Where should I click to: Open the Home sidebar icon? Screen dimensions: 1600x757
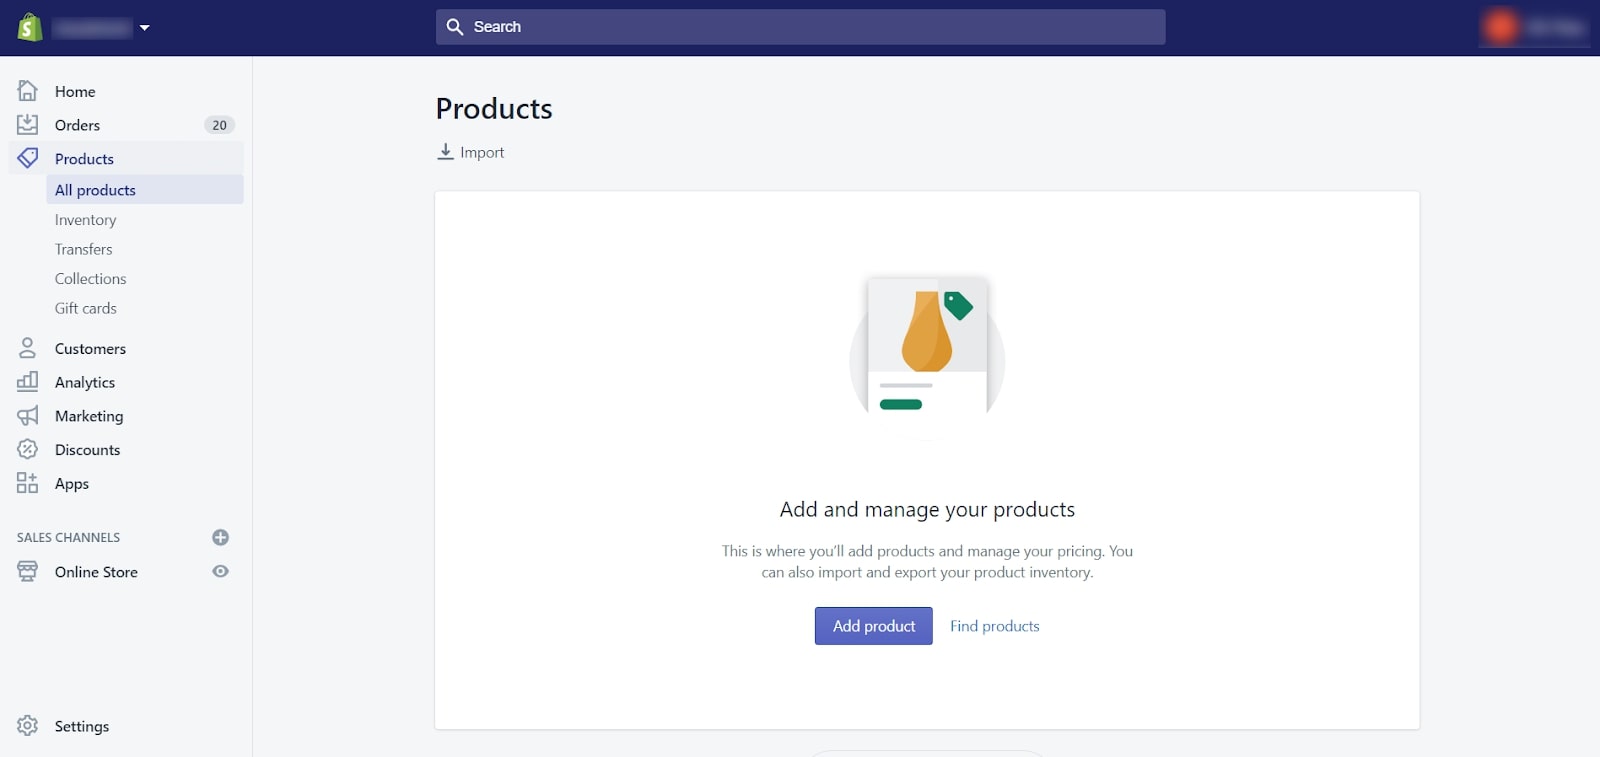(x=28, y=91)
